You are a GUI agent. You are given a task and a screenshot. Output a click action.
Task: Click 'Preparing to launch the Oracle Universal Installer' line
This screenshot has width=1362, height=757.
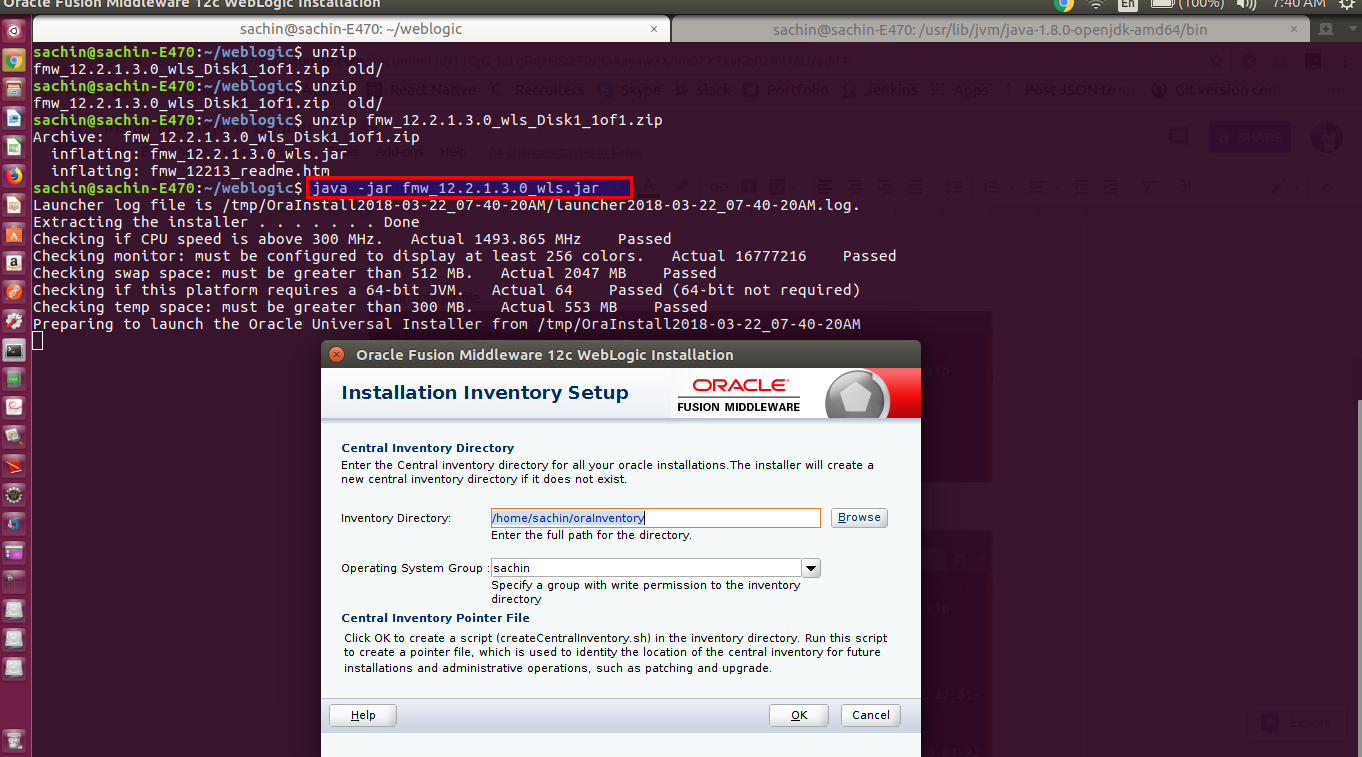pyautogui.click(x=446, y=324)
